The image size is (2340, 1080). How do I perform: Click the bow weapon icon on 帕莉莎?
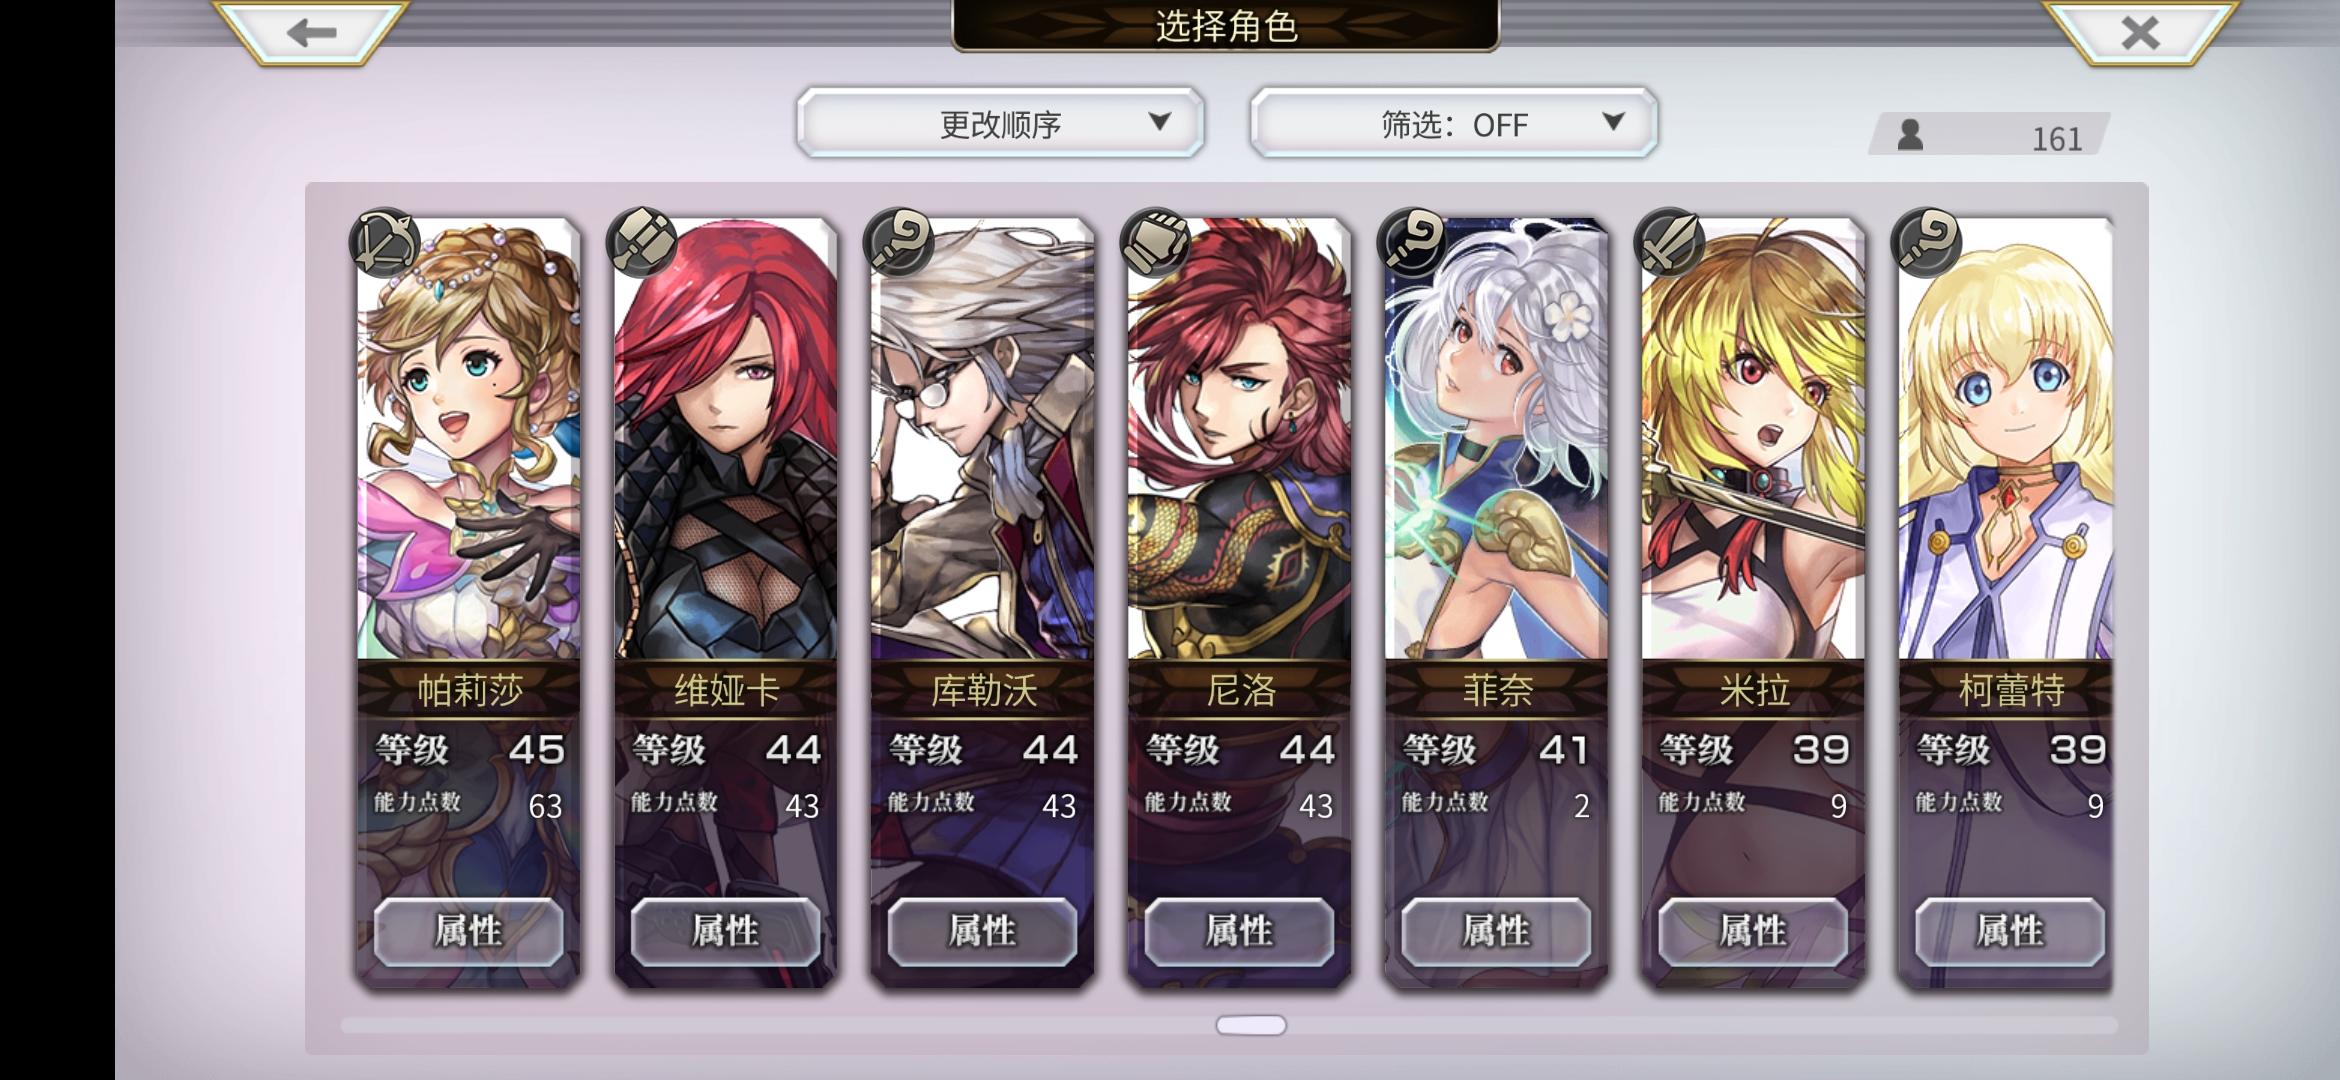pyautogui.click(x=384, y=242)
